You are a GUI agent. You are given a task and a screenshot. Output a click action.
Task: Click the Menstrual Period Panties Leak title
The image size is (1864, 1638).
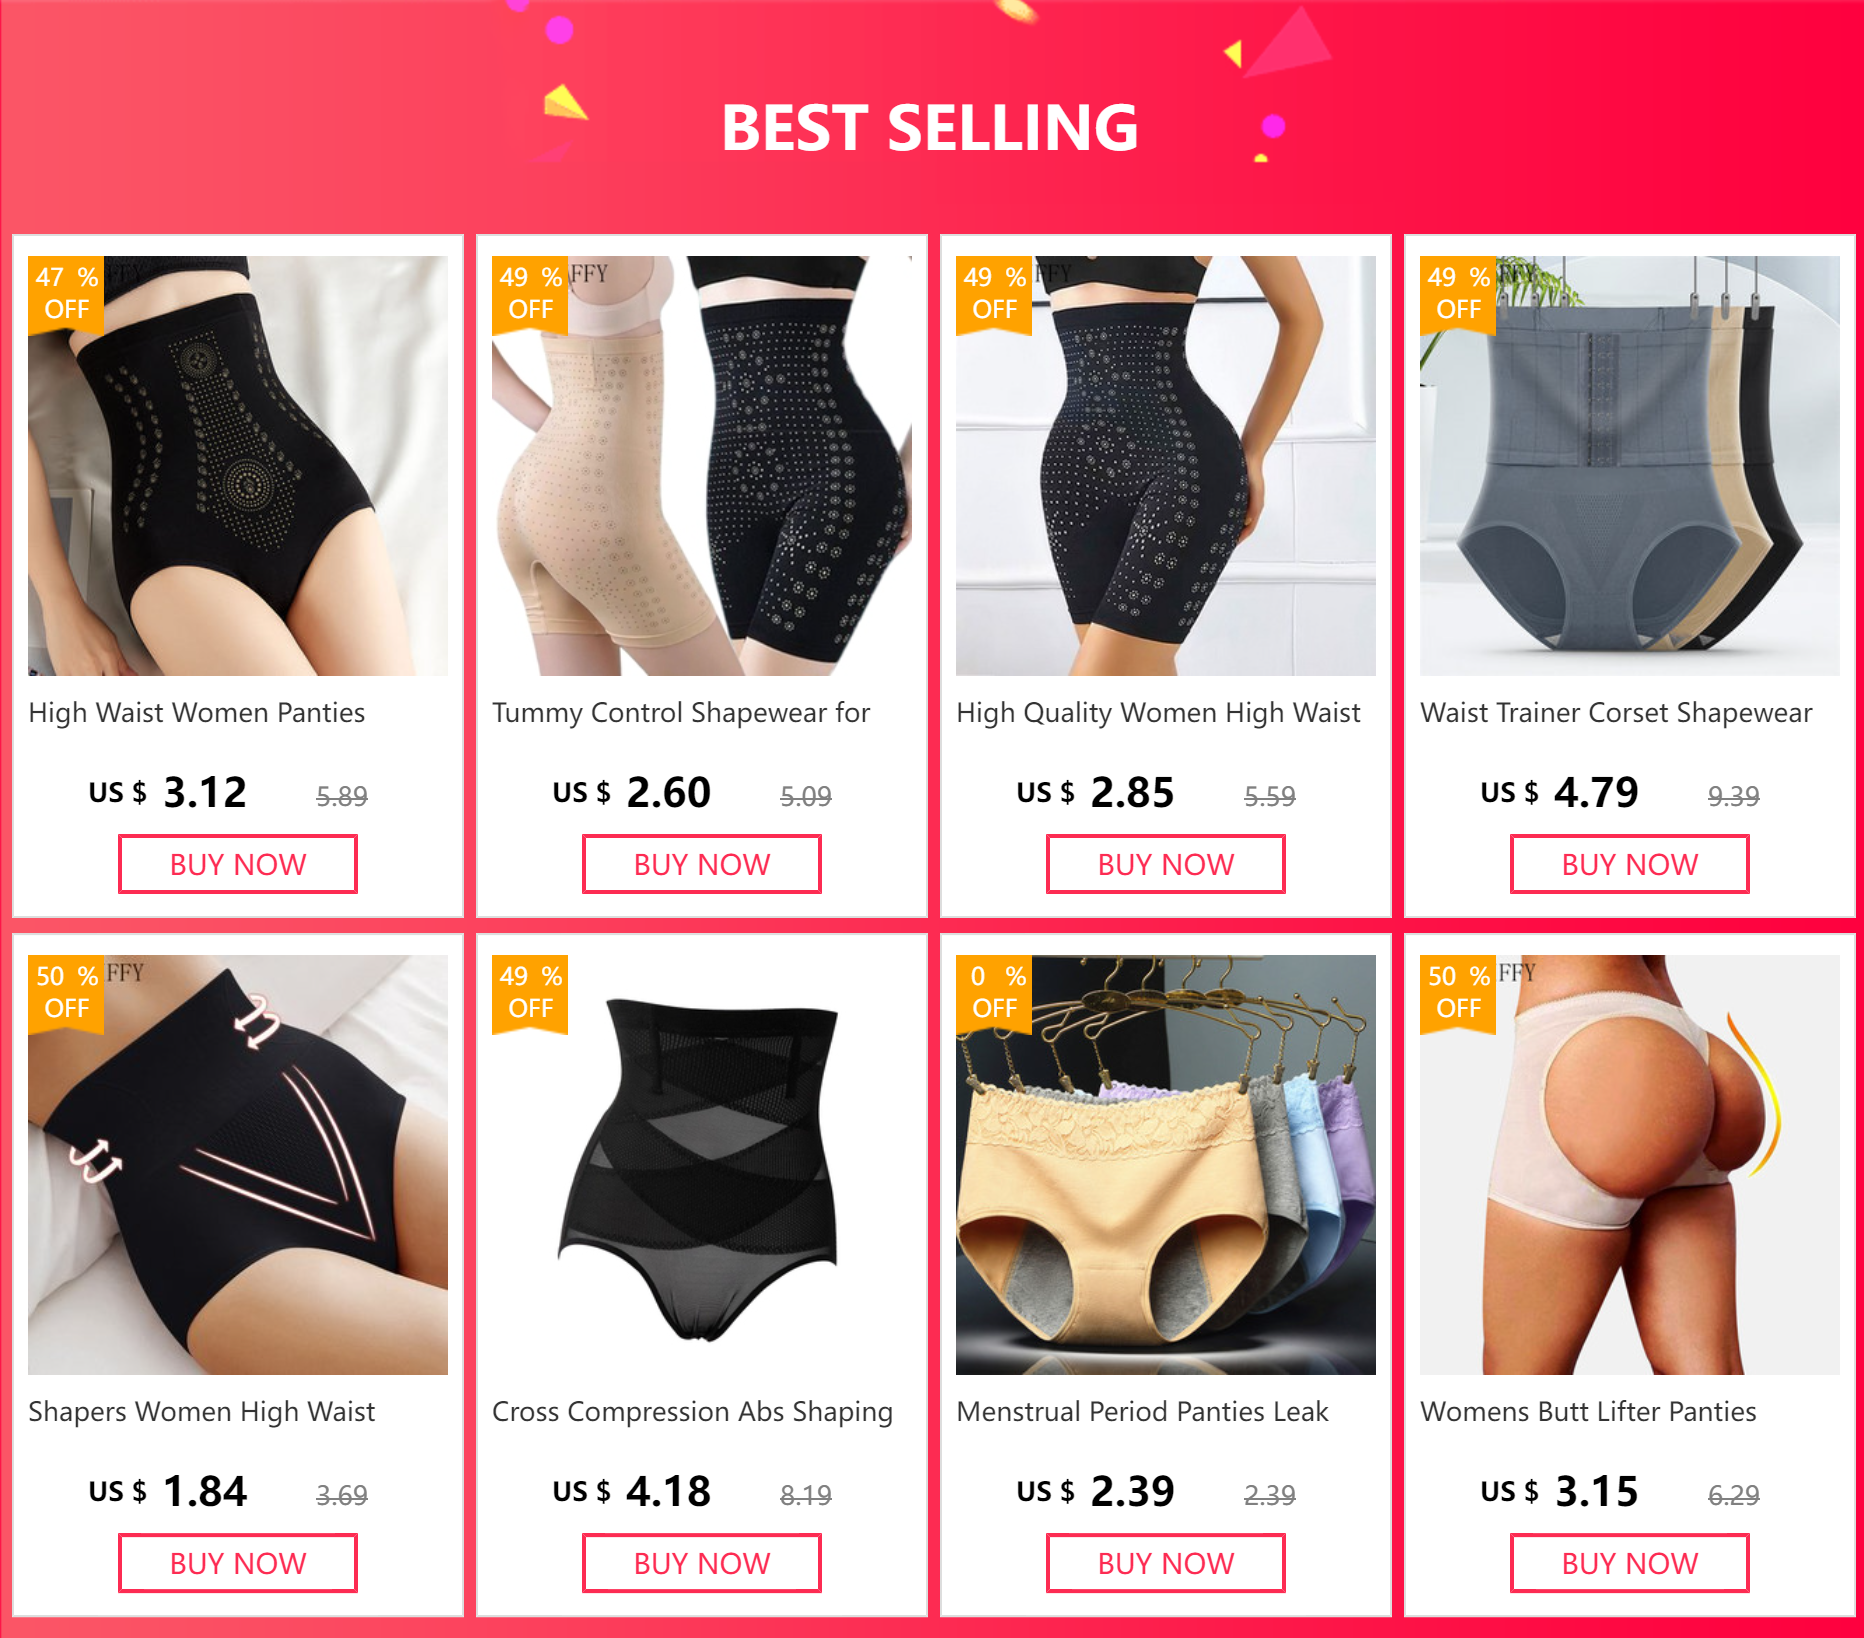[x=1142, y=1412]
